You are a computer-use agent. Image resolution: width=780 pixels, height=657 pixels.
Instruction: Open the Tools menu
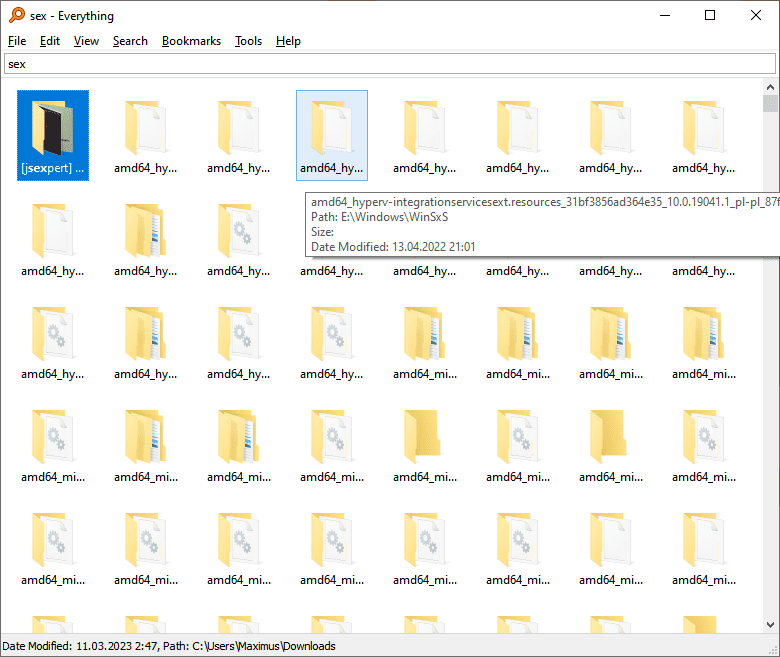[248, 41]
